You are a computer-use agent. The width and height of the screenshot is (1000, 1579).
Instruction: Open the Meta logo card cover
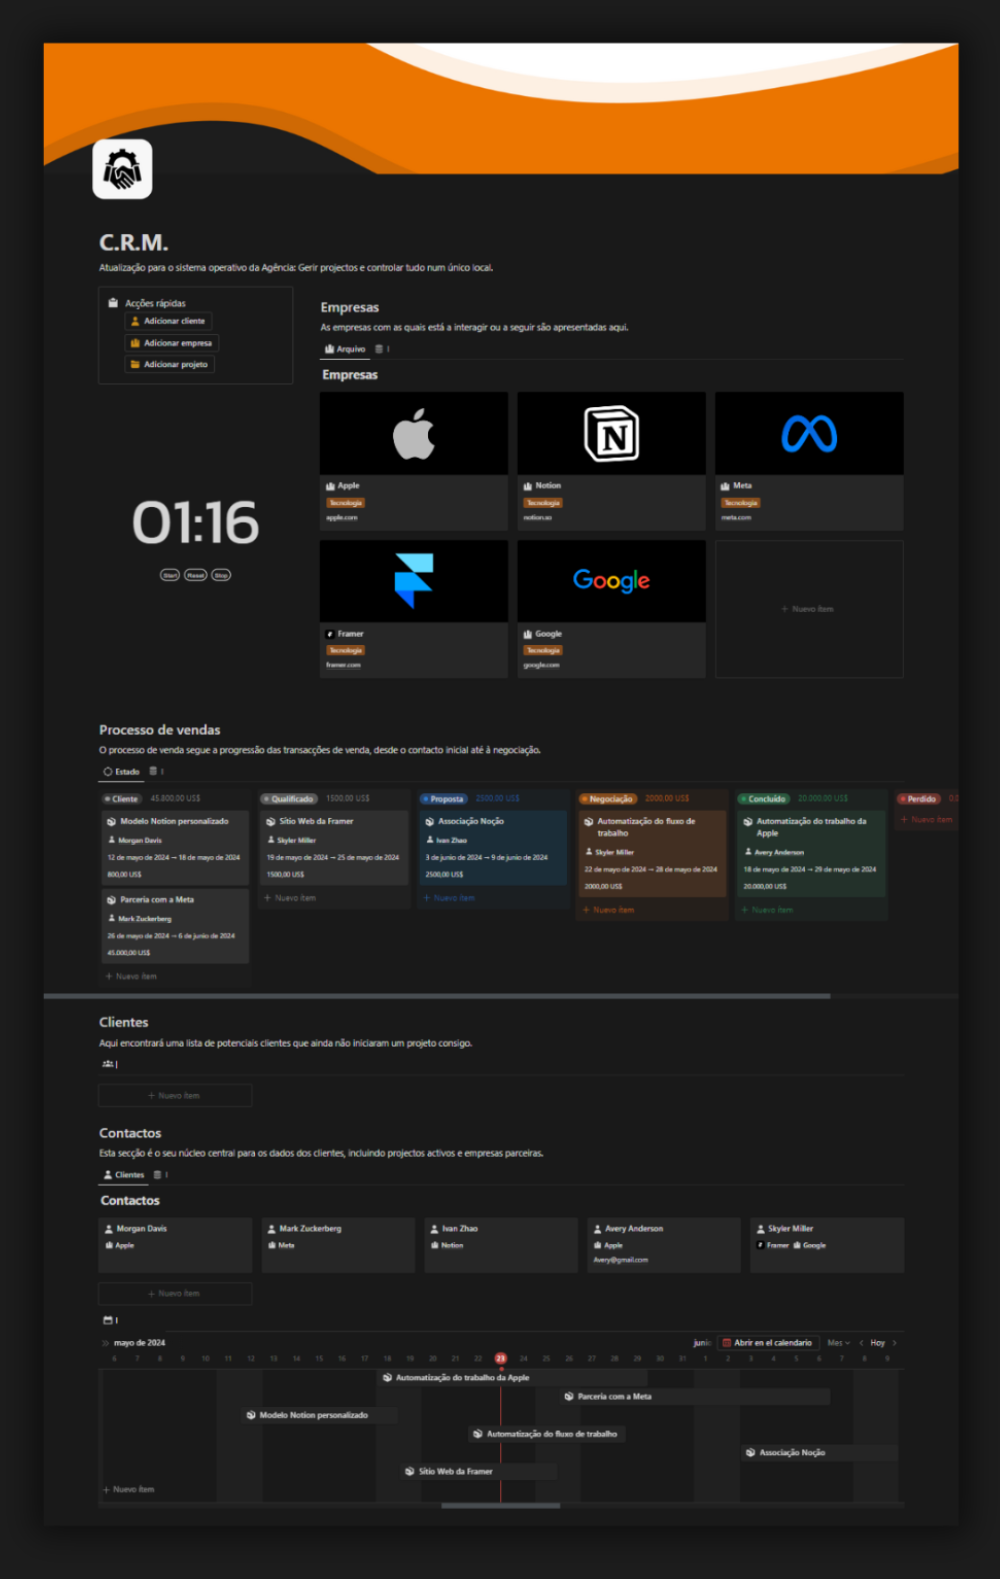point(809,433)
